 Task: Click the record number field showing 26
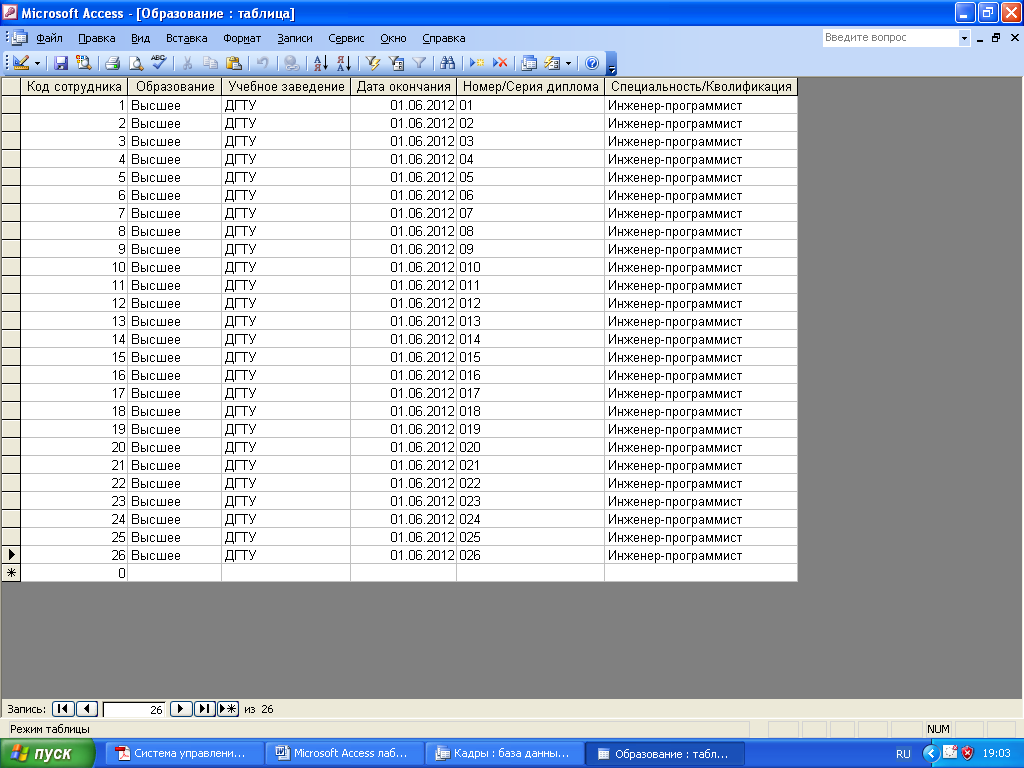click(x=134, y=709)
